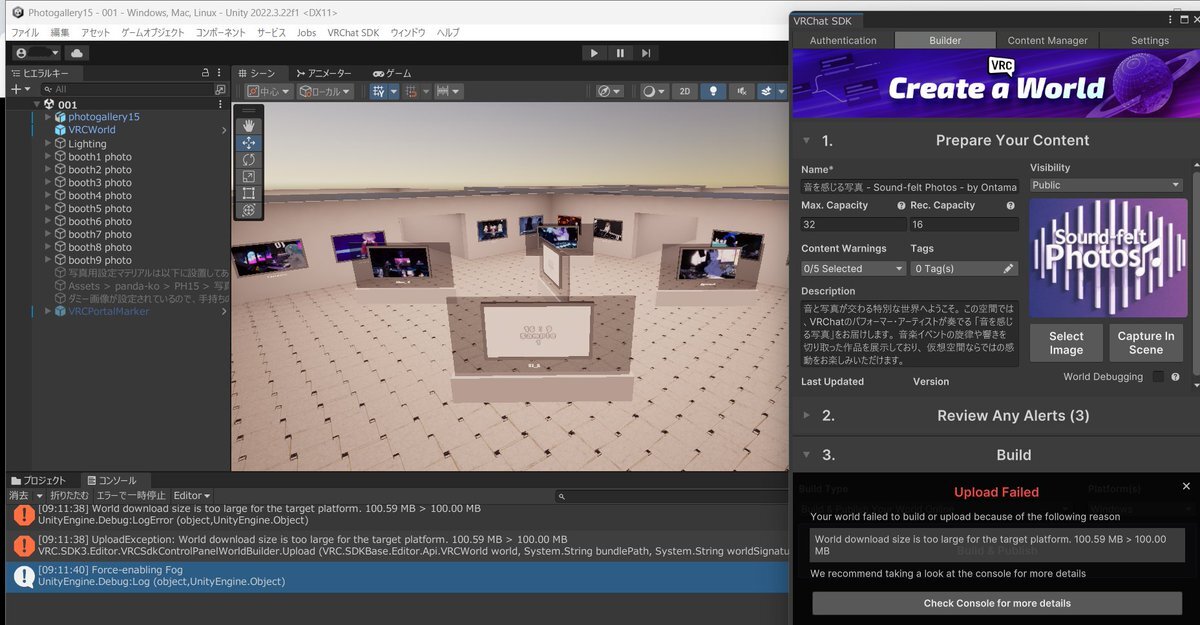Open the Content Manager tab
This screenshot has width=1200, height=625.
coord(1047,40)
